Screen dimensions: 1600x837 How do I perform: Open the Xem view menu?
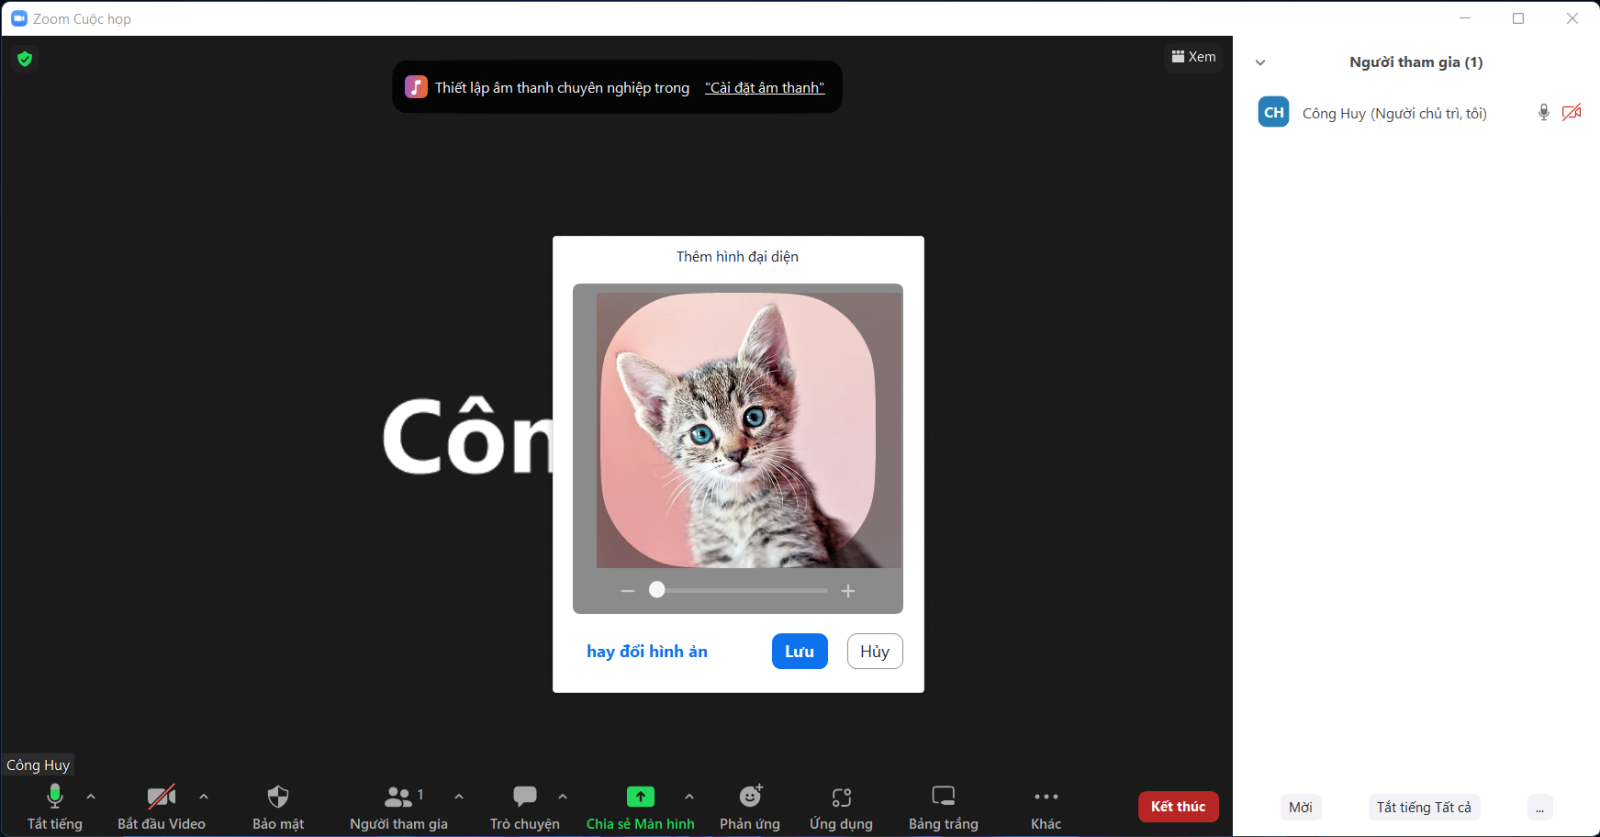[x=1194, y=57]
